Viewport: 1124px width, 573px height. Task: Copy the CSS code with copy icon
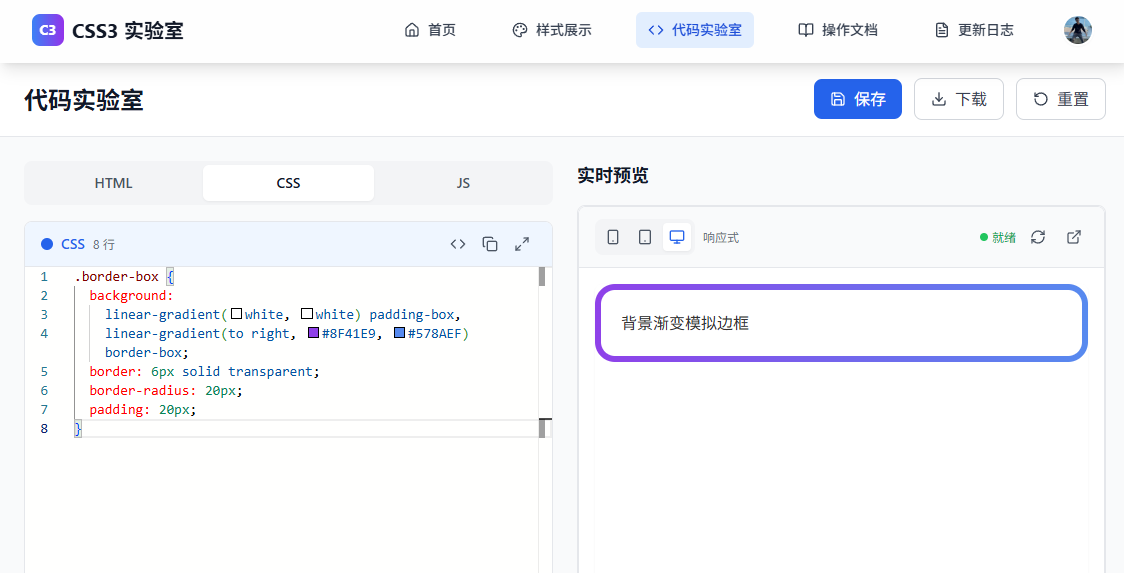[490, 244]
